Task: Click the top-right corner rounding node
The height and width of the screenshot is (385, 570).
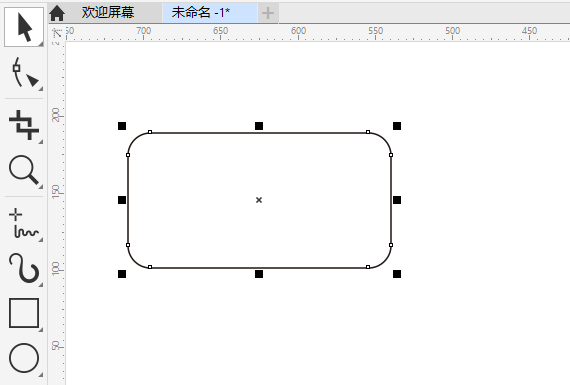Action: (x=368, y=132)
